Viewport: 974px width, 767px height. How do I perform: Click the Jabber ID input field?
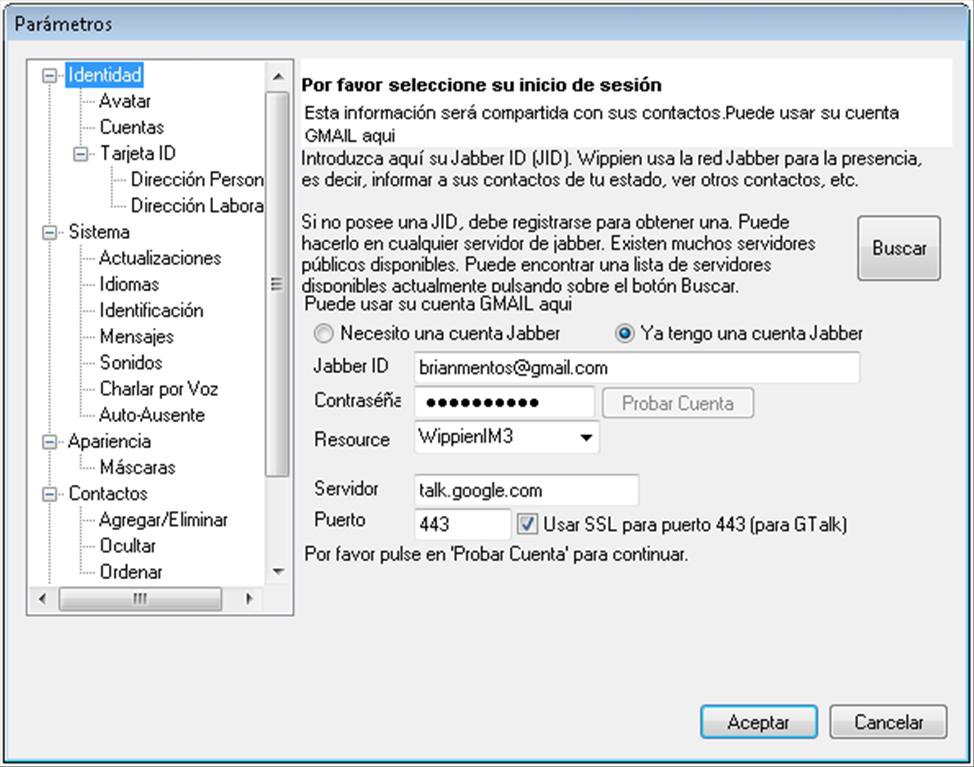[637, 368]
